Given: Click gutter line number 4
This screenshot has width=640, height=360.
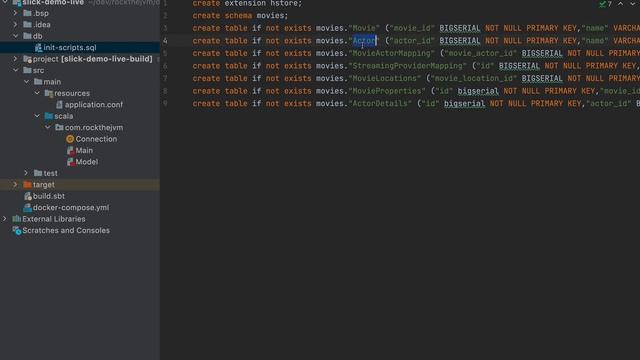Looking at the screenshot, I should pyautogui.click(x=165, y=41).
